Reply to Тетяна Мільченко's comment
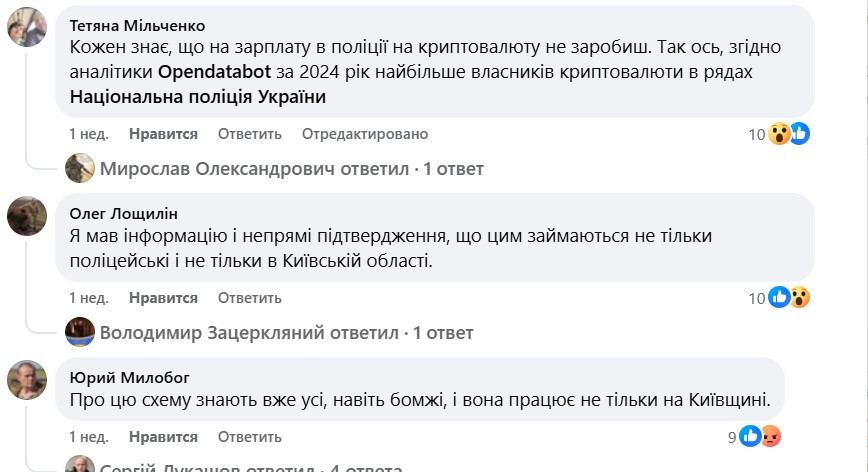Screen dimensions: 868x472 tap(249, 134)
